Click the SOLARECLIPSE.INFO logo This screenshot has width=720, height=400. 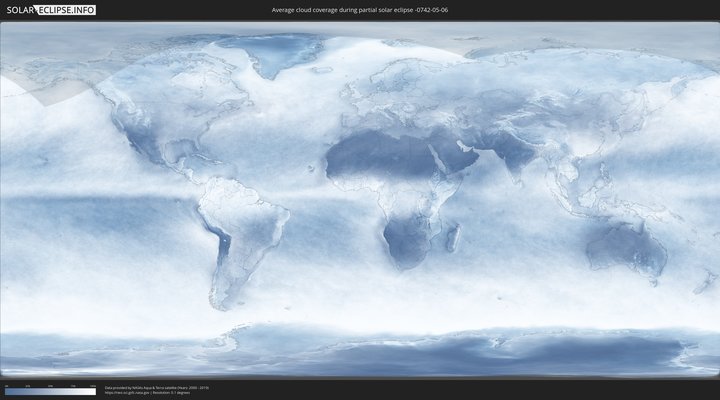click(x=51, y=10)
